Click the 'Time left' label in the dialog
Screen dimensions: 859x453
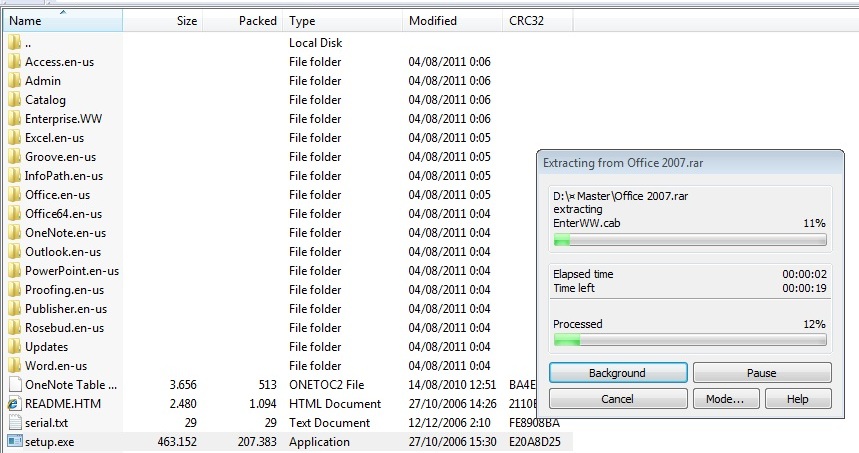pyautogui.click(x=574, y=288)
